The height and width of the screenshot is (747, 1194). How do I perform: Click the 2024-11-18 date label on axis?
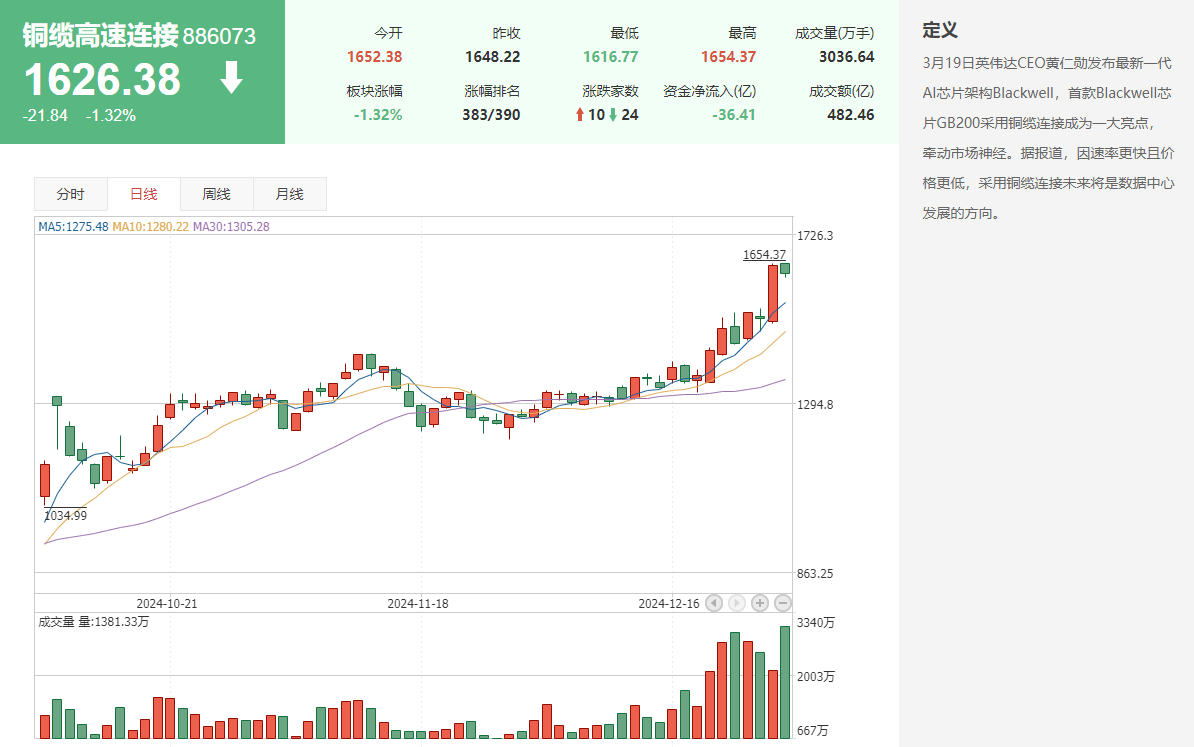[416, 603]
